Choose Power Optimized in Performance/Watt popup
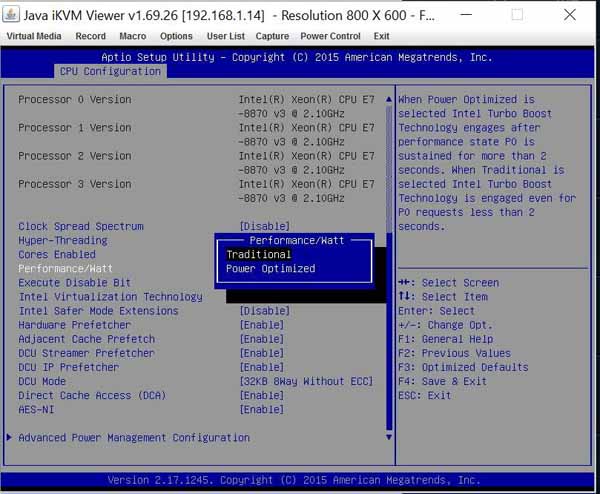Screen dimensions: 600x494 270,269
